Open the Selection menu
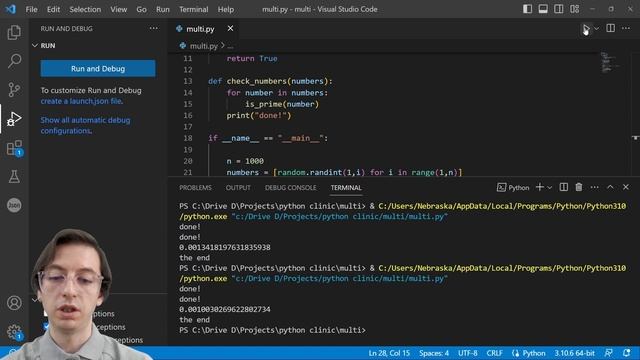Image resolution: width=640 pixels, height=360 pixels. click(x=85, y=9)
